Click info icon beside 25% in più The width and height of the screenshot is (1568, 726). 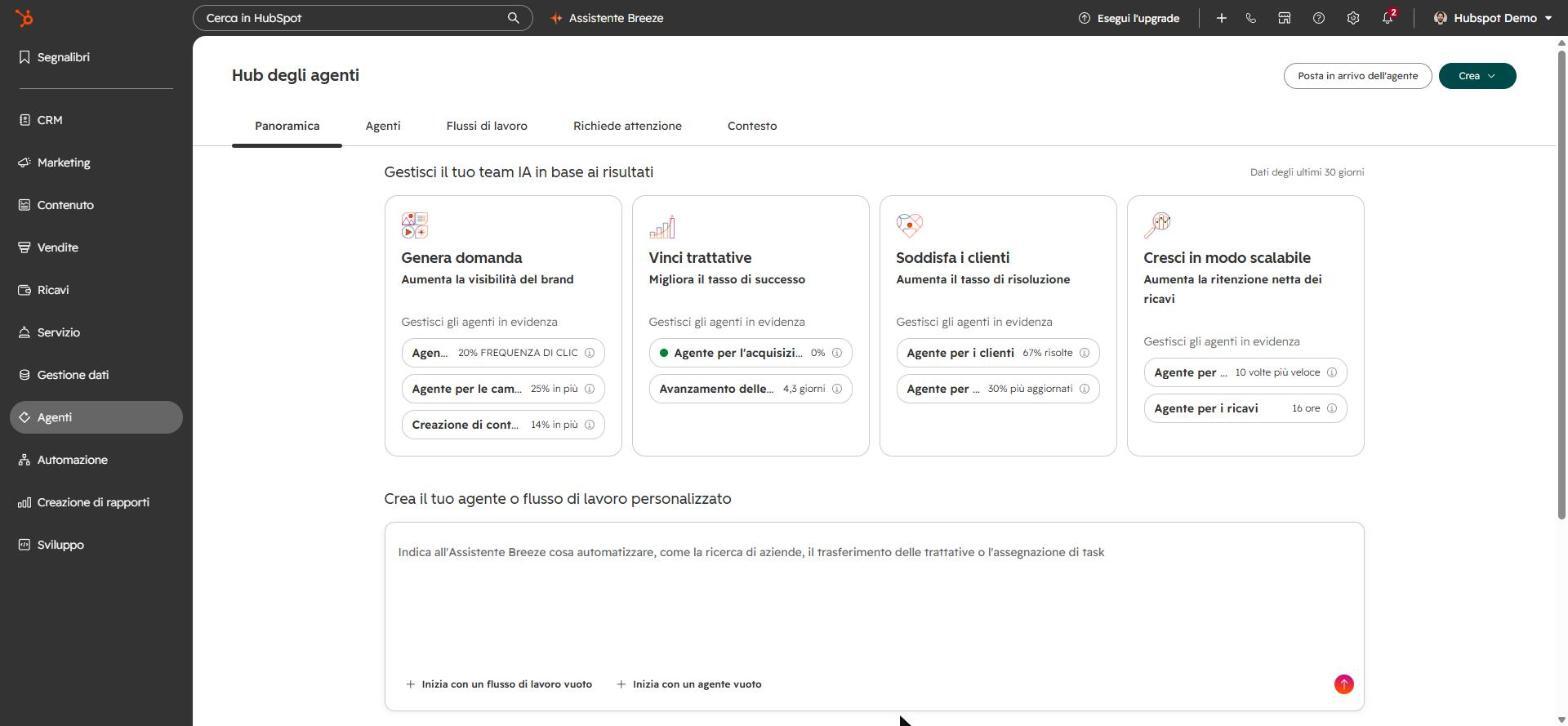click(x=589, y=389)
